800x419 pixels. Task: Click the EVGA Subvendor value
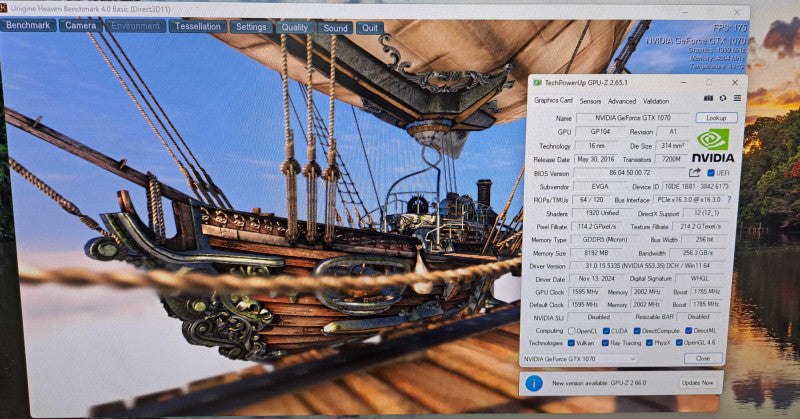[x=600, y=187]
